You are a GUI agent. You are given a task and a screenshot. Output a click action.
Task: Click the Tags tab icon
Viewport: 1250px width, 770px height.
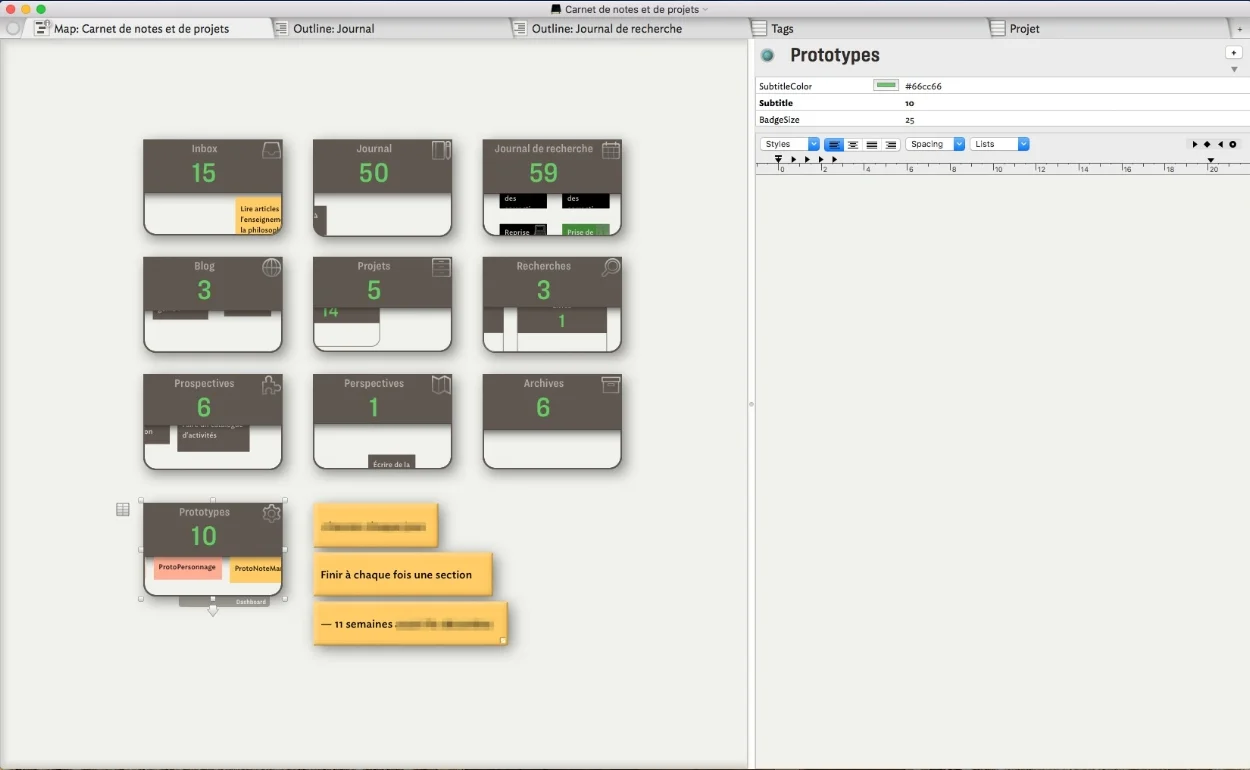[760, 29]
